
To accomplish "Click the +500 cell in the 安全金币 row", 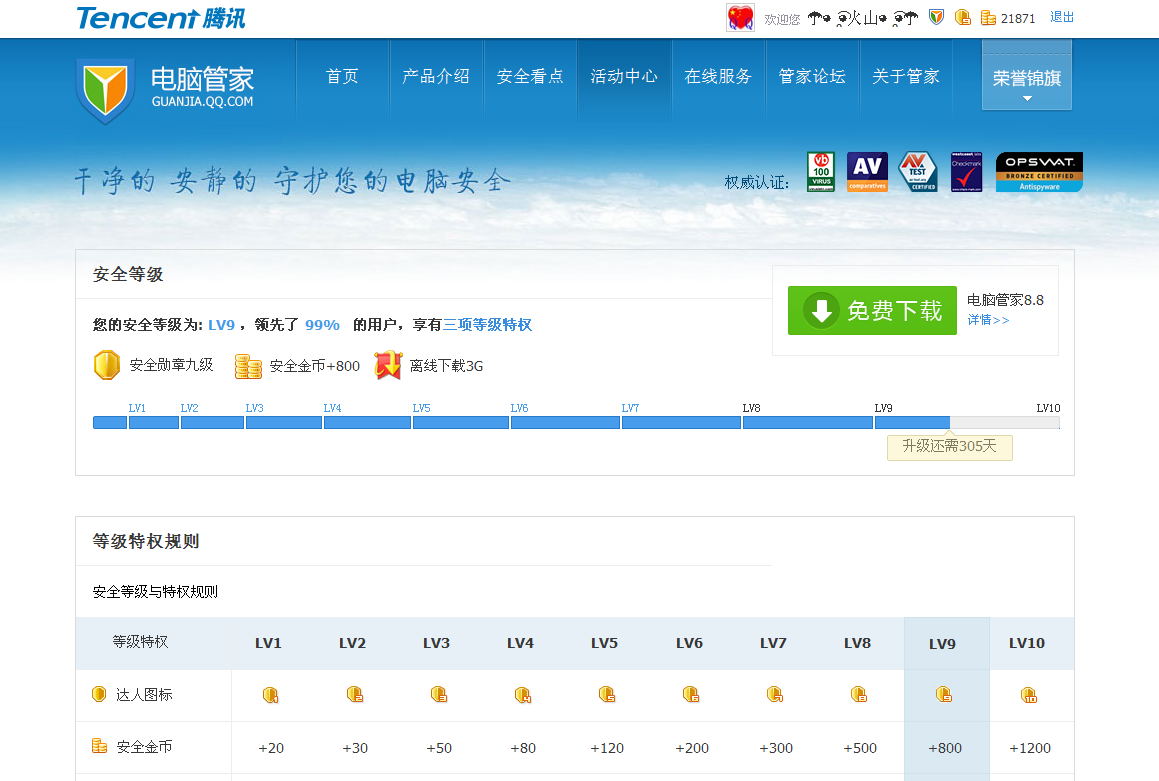I will 860,748.
